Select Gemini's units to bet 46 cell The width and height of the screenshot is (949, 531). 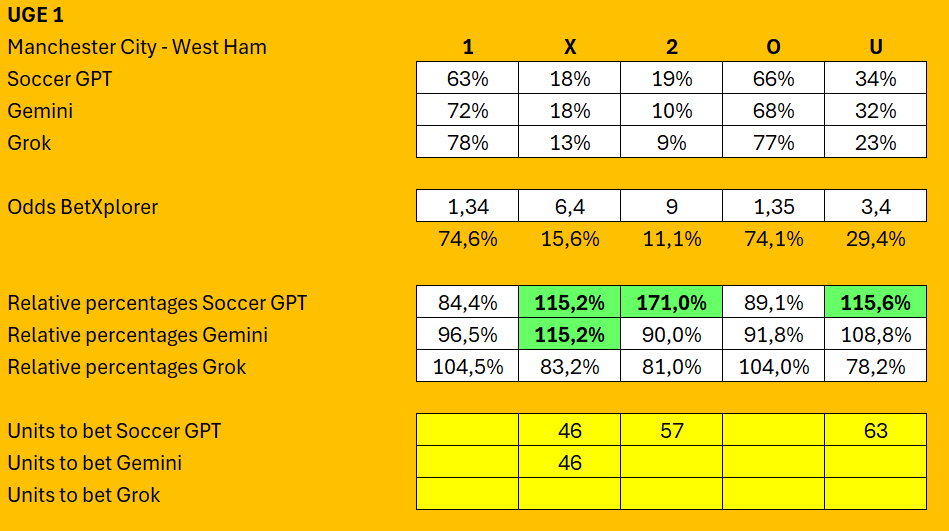coord(569,463)
